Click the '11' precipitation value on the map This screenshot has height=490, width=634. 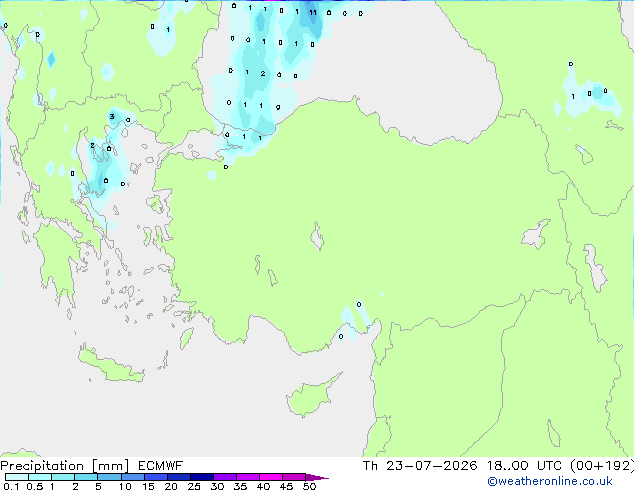tap(313, 13)
